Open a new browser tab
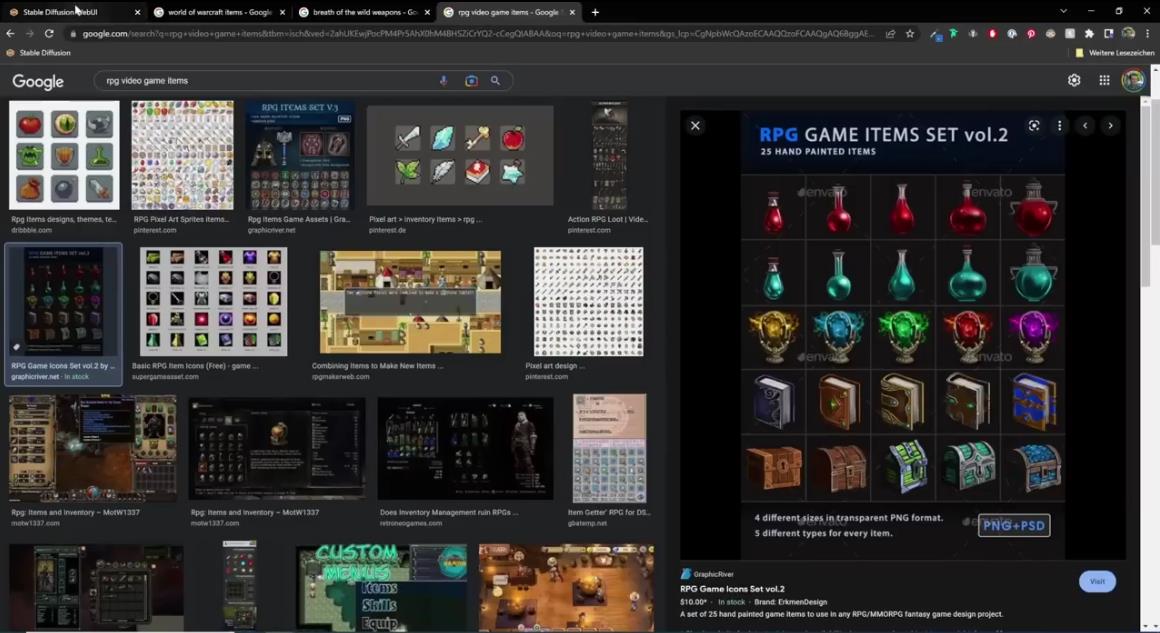The image size is (1160, 633). click(595, 12)
